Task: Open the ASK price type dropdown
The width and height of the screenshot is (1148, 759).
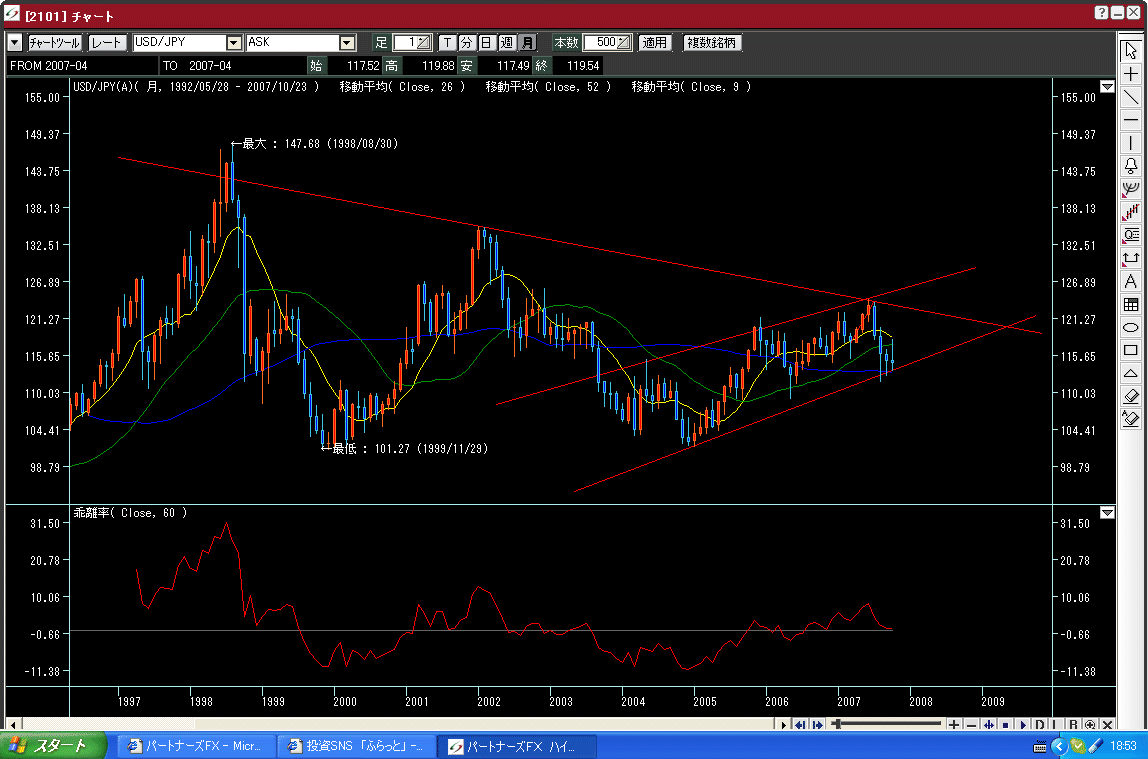Action: tap(347, 43)
